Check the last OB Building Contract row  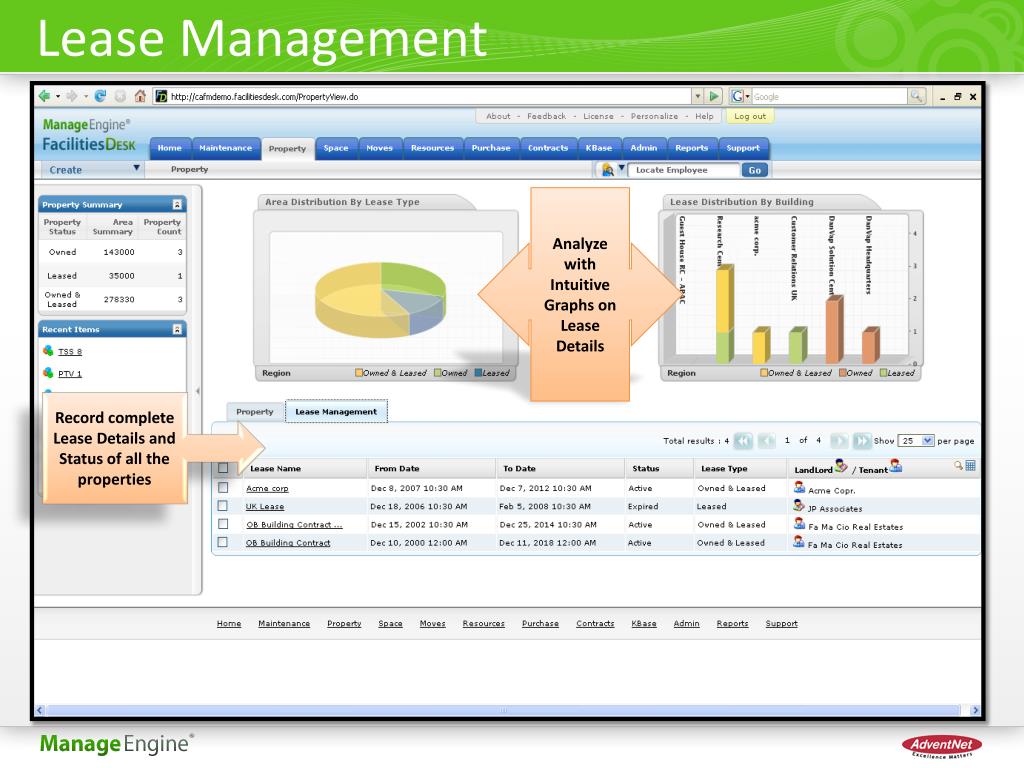point(223,542)
